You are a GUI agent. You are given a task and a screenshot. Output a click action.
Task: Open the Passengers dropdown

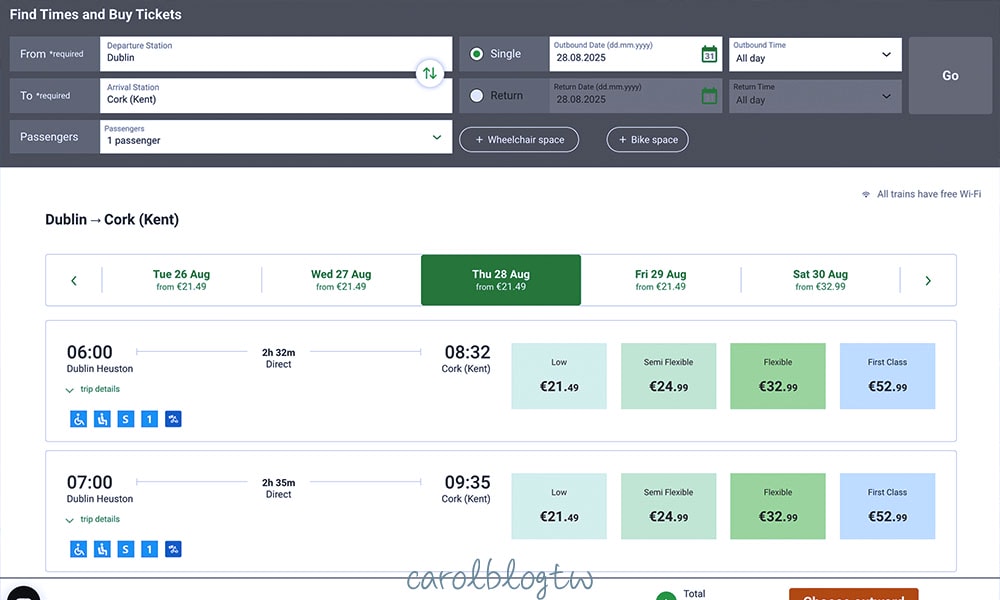pos(273,137)
